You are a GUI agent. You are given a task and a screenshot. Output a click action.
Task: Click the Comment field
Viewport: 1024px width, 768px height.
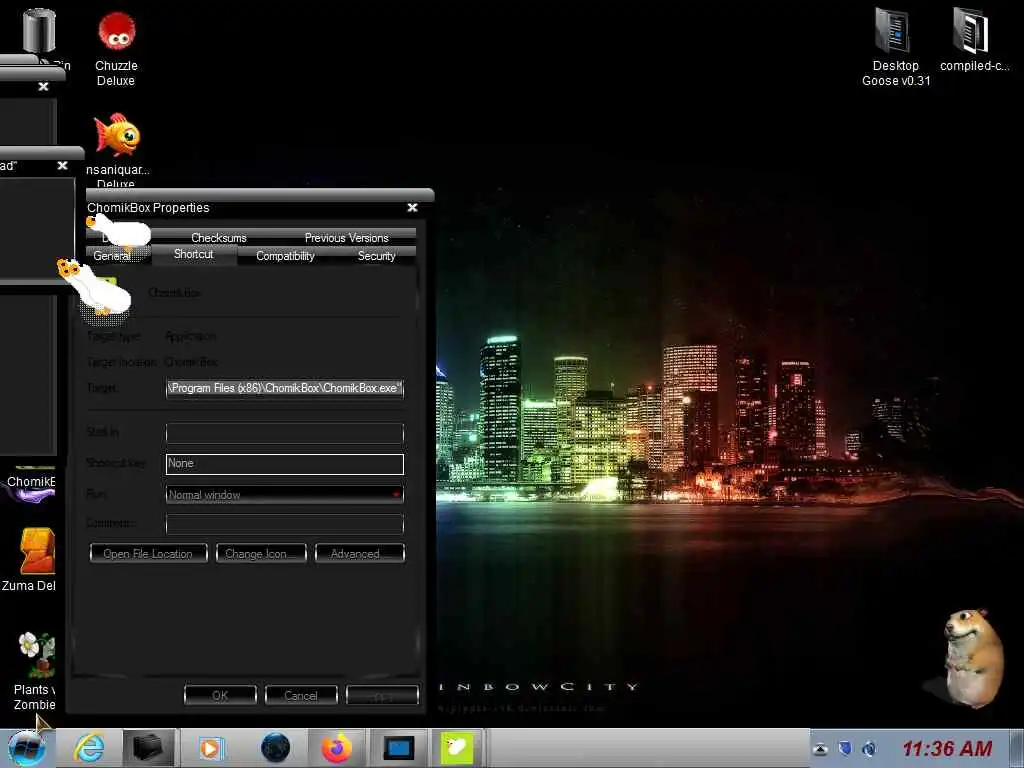[x=285, y=524]
